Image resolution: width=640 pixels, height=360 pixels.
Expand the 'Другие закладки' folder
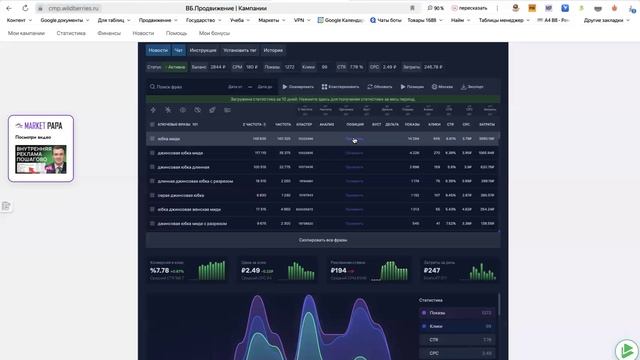607,20
